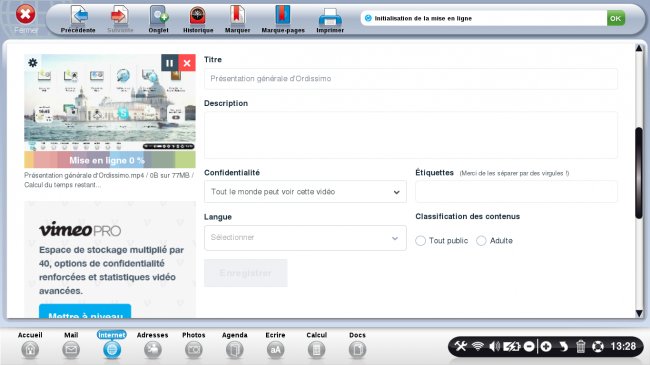Open the Adresses contacts application

pos(153,345)
